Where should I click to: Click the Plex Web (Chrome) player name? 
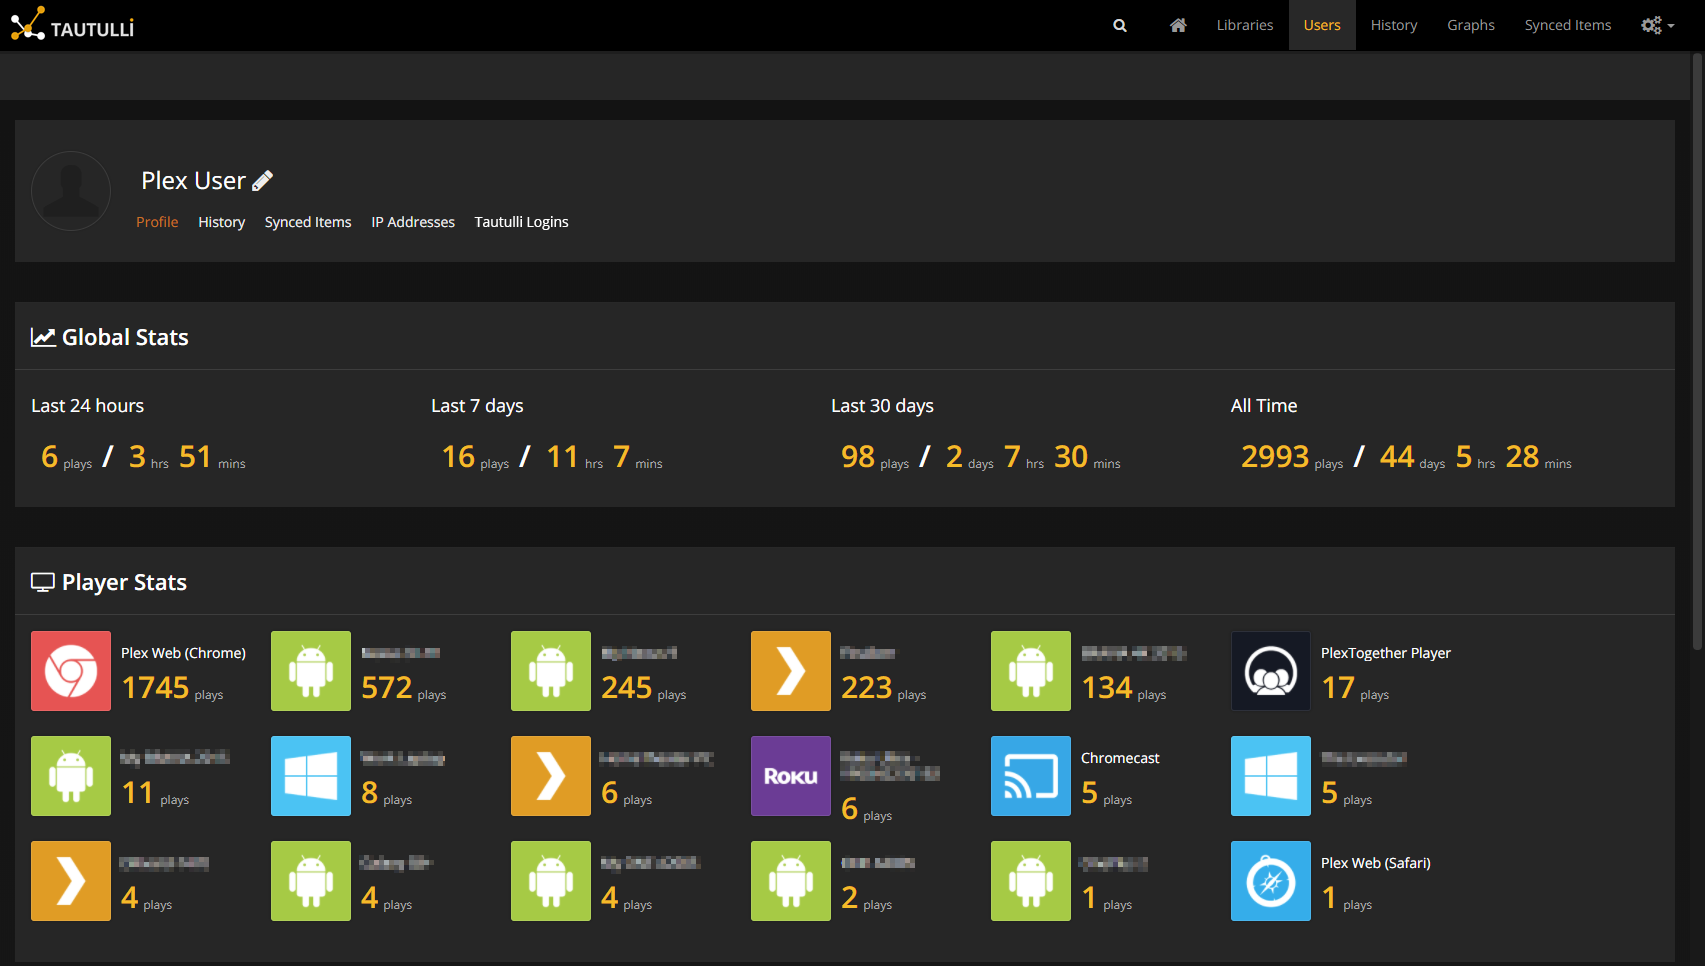tap(183, 653)
